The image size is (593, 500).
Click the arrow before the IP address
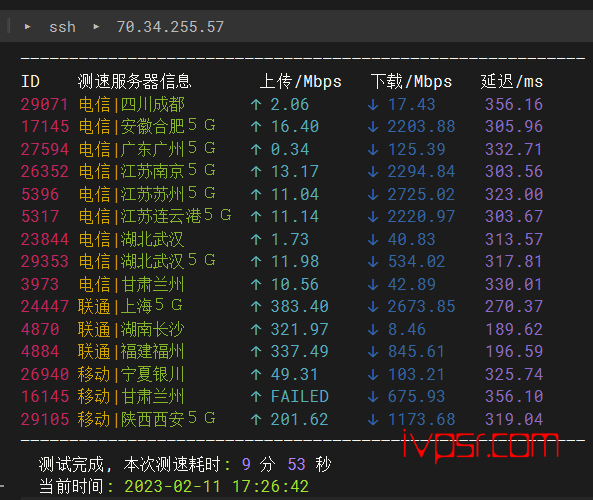pos(96,27)
